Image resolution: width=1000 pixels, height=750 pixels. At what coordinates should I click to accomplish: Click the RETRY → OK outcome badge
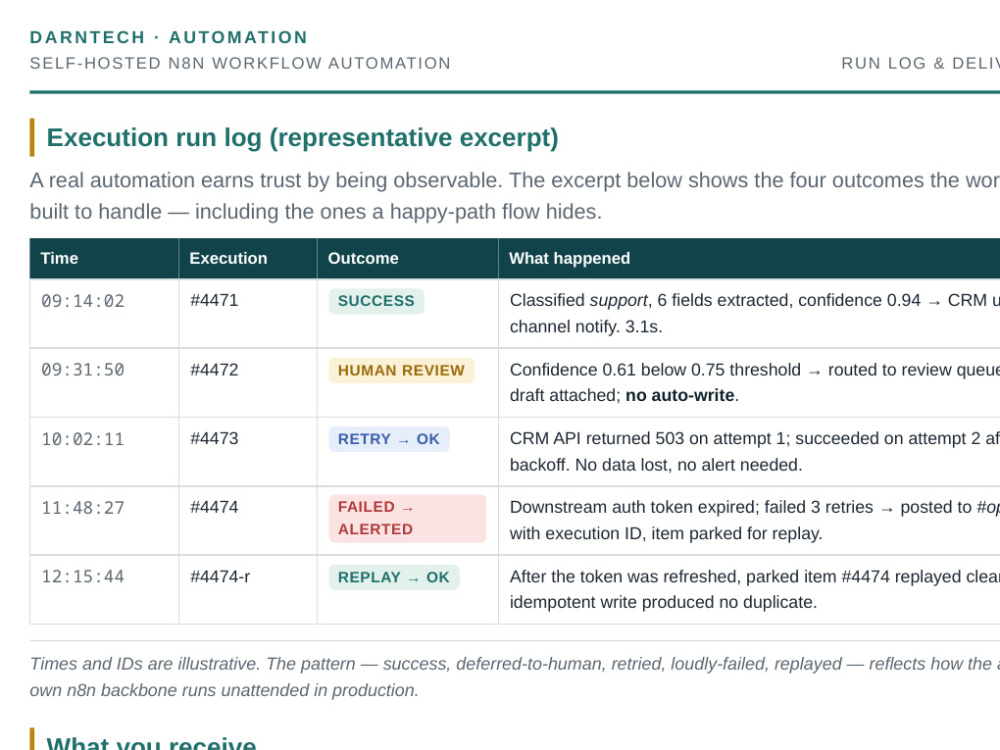tap(389, 439)
